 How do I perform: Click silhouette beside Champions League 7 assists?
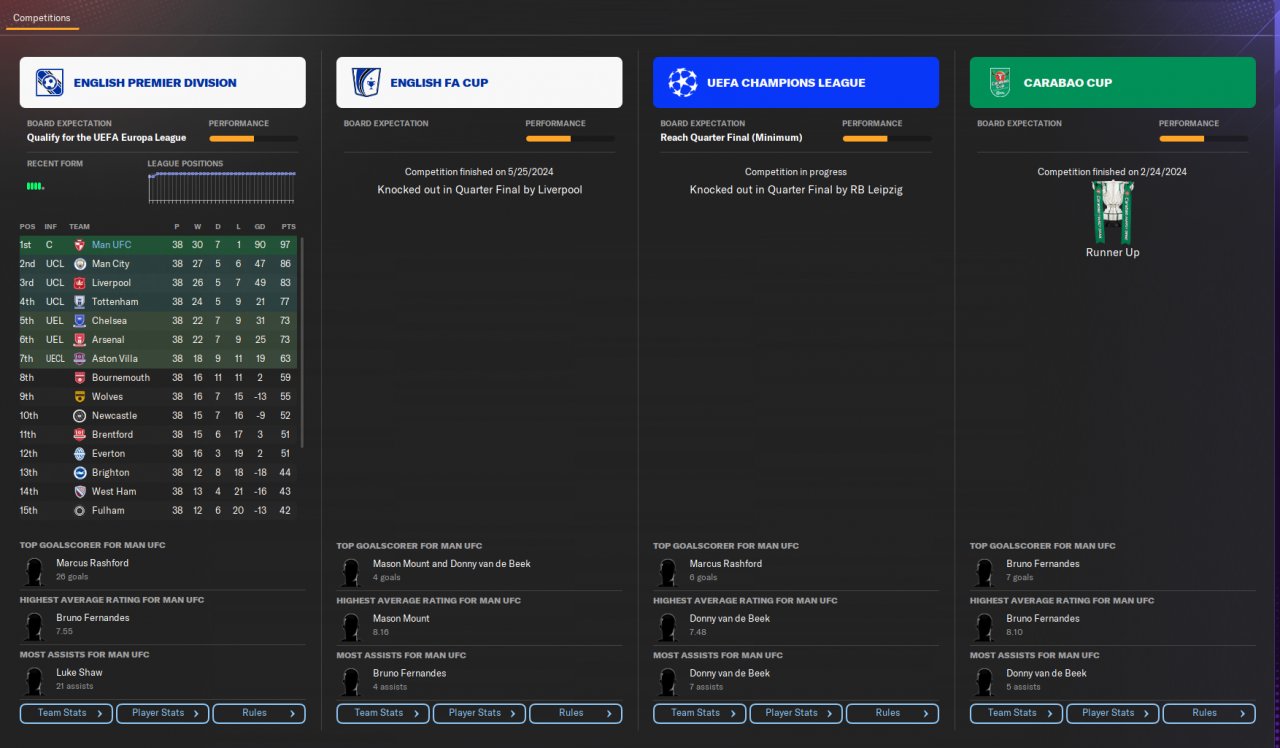(x=668, y=681)
